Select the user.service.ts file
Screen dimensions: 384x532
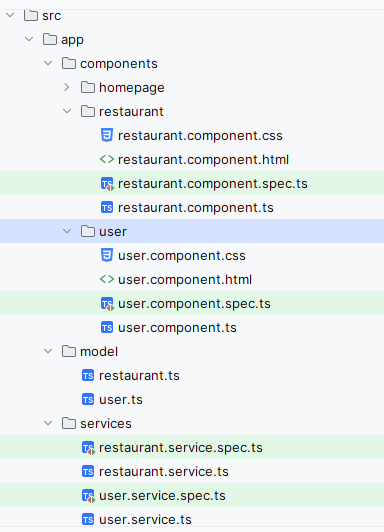click(192, 519)
